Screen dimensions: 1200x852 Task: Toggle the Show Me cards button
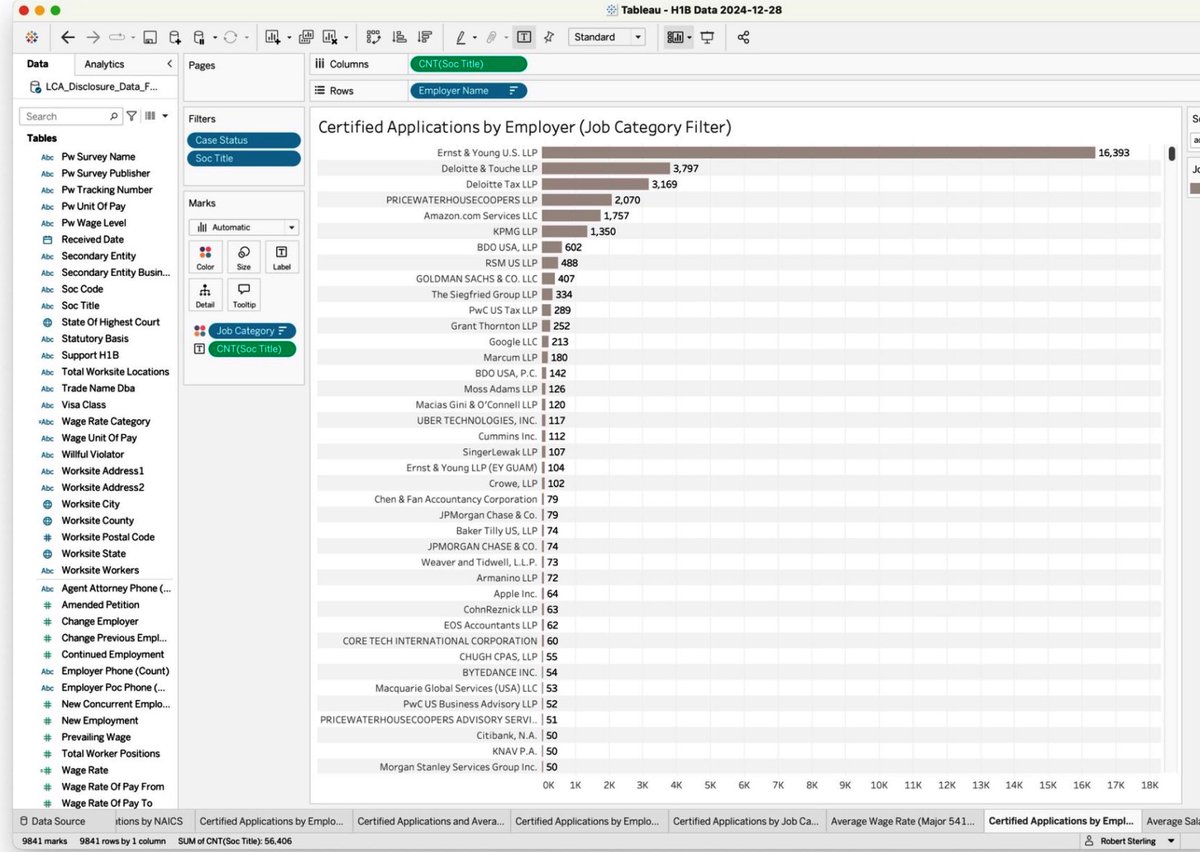tap(676, 37)
